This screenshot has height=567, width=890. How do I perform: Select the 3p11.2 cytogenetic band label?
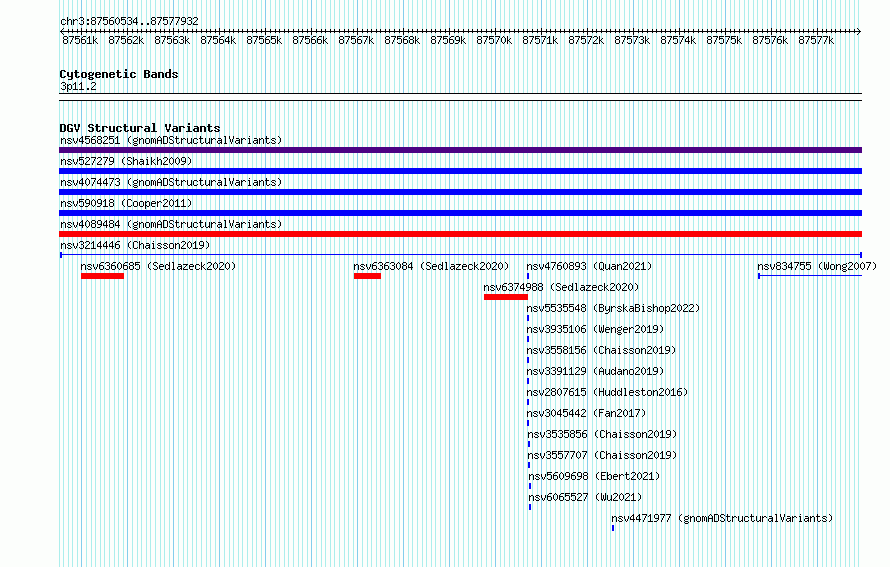78,86
